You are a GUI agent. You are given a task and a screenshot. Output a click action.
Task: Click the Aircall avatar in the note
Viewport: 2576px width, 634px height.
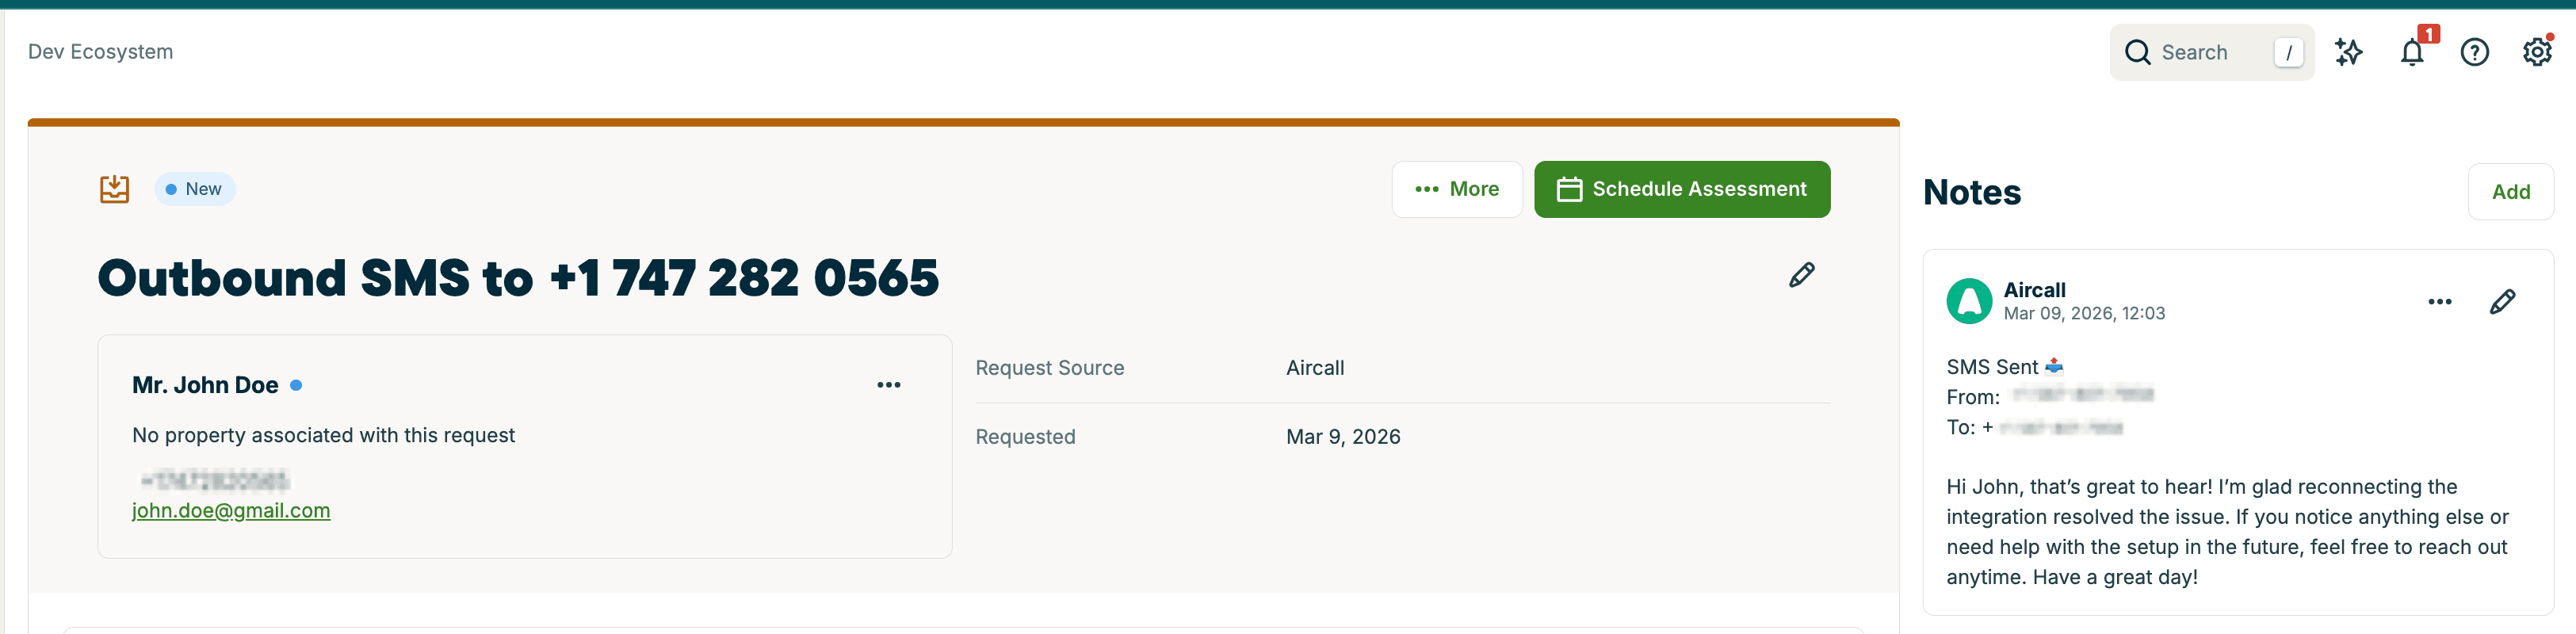pyautogui.click(x=1968, y=301)
